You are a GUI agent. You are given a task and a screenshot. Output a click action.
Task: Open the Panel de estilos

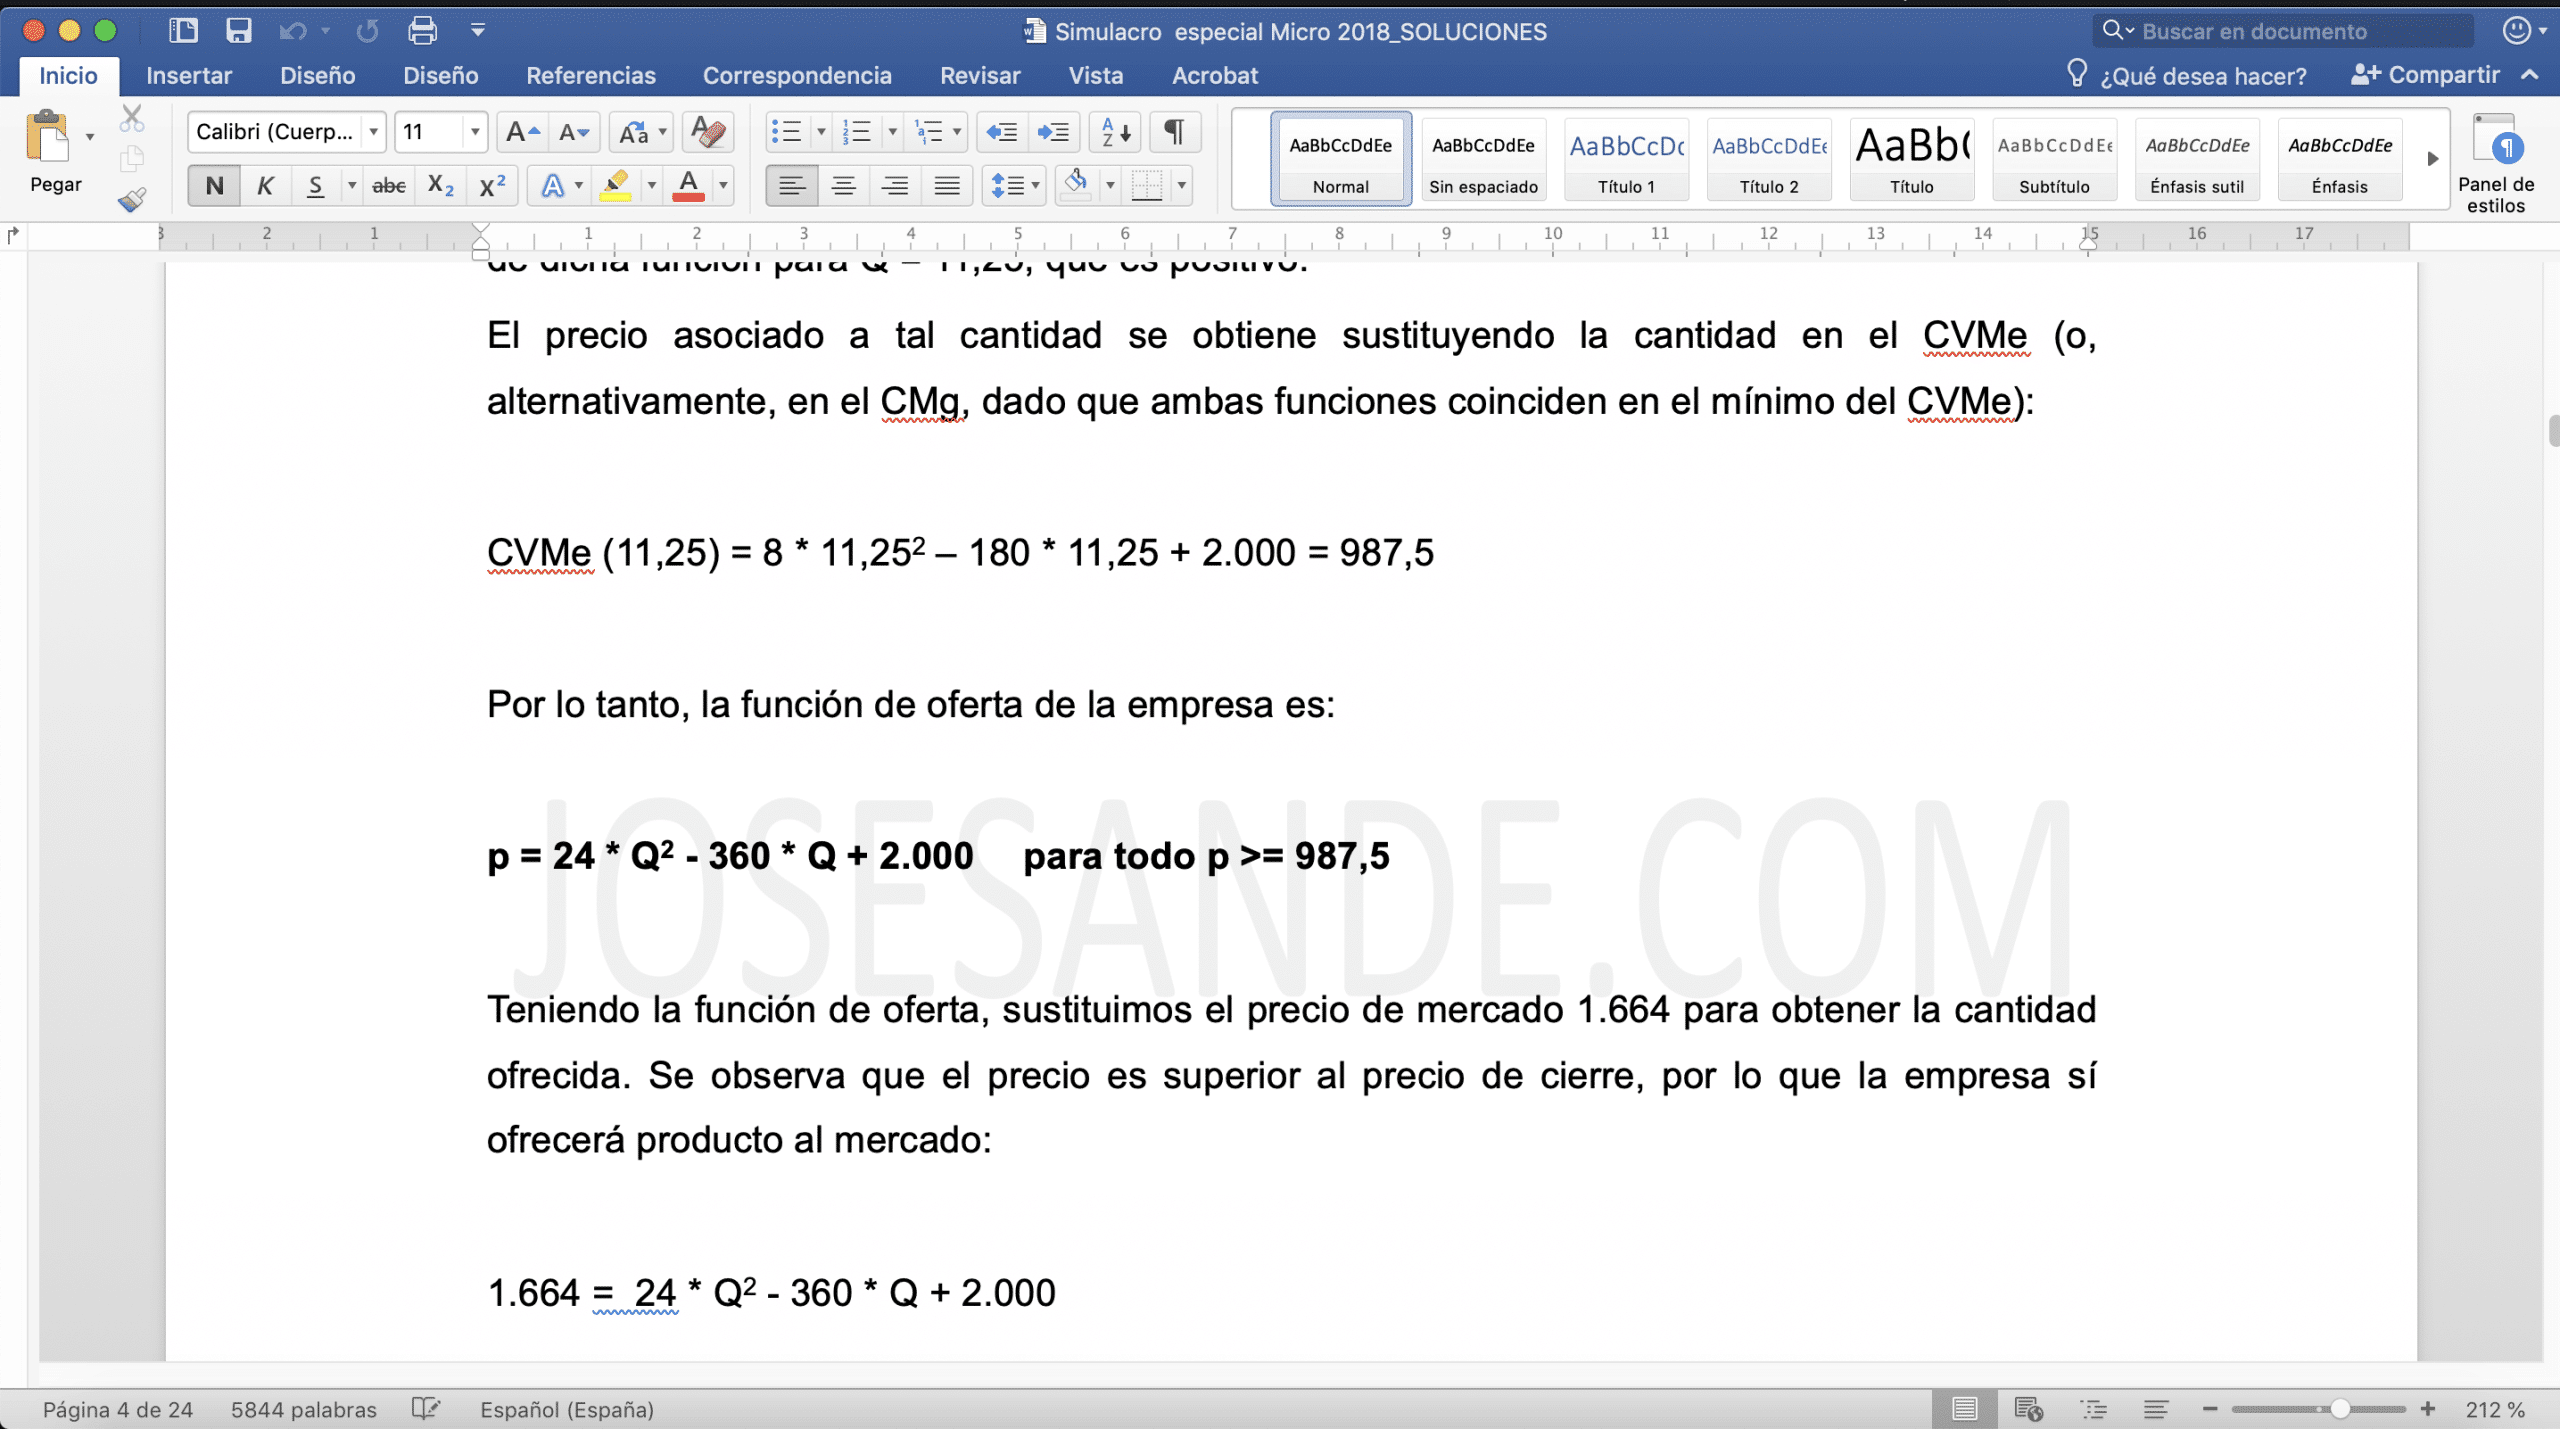tap(2495, 164)
